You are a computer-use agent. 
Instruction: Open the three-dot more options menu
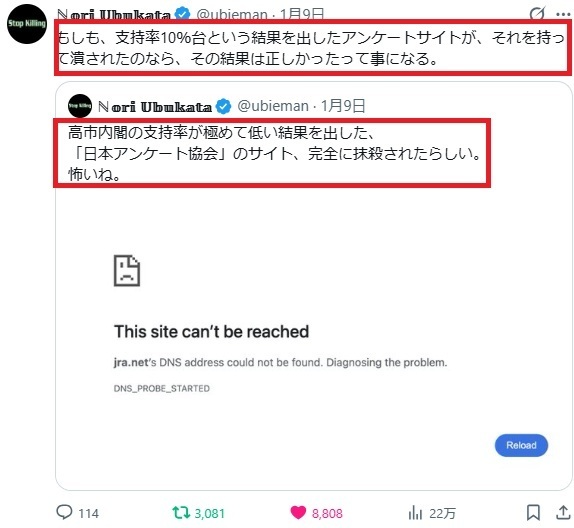[x=563, y=15]
